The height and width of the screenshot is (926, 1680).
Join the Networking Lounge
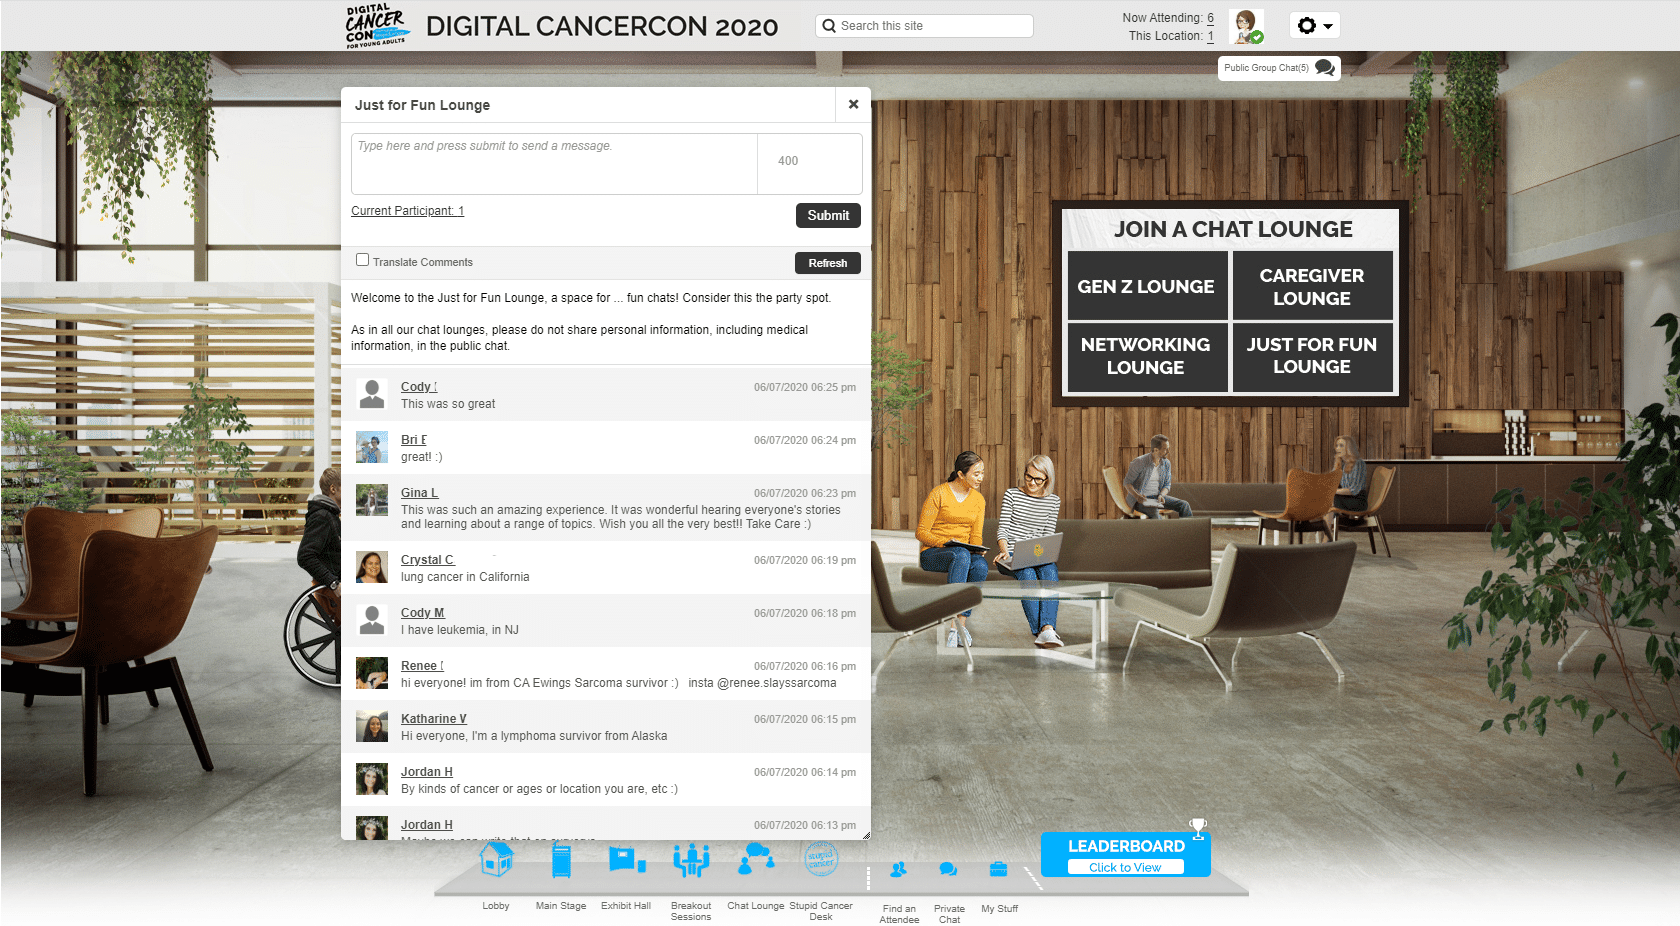coord(1147,356)
